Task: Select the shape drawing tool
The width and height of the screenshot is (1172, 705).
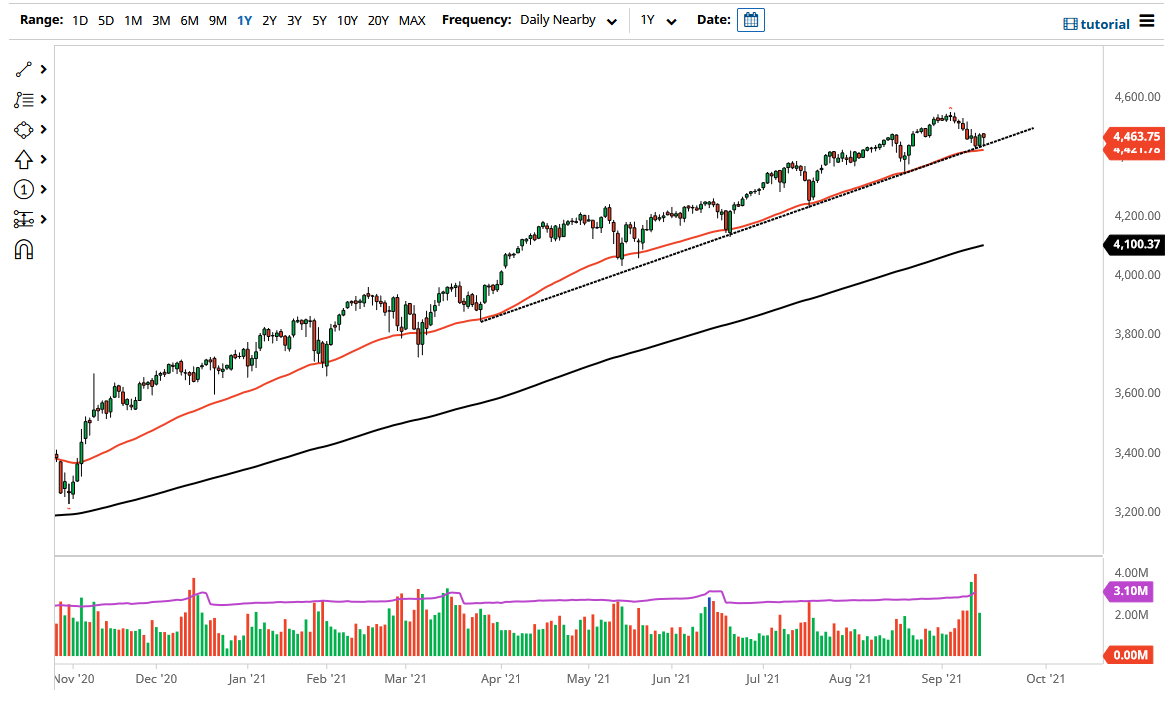Action: click(22, 129)
